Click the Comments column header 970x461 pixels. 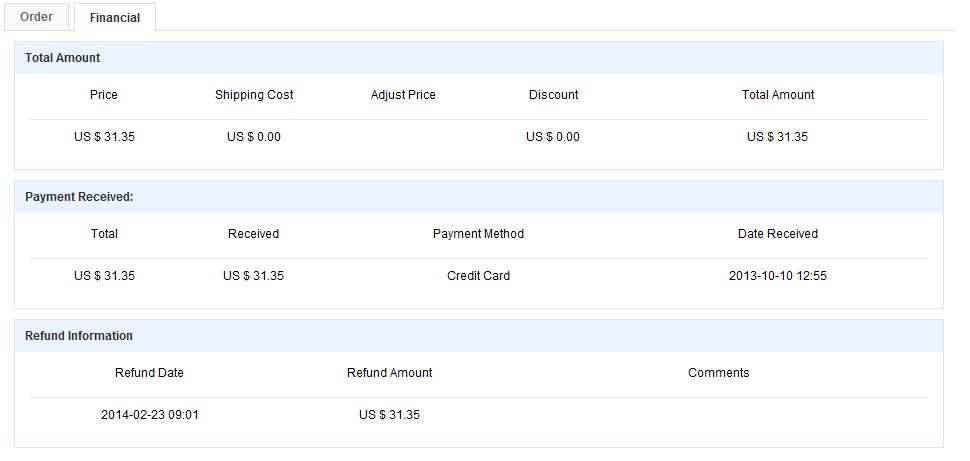(x=718, y=373)
